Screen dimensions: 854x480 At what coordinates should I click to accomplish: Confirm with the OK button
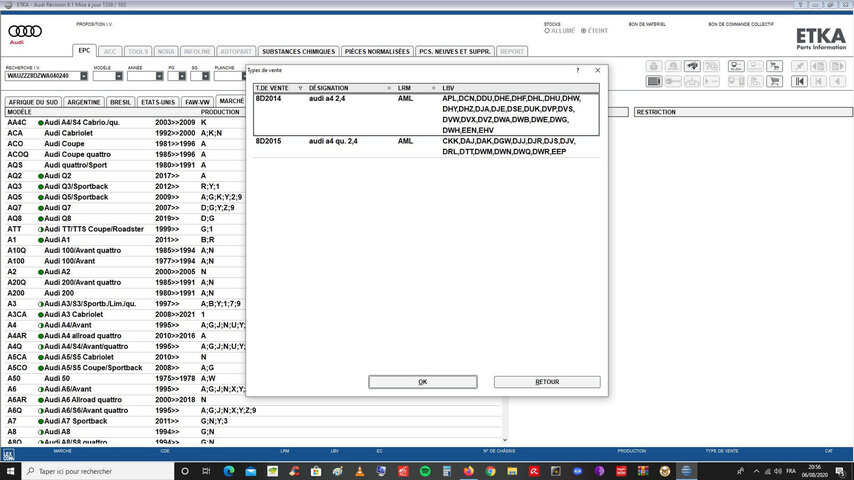[x=423, y=382]
